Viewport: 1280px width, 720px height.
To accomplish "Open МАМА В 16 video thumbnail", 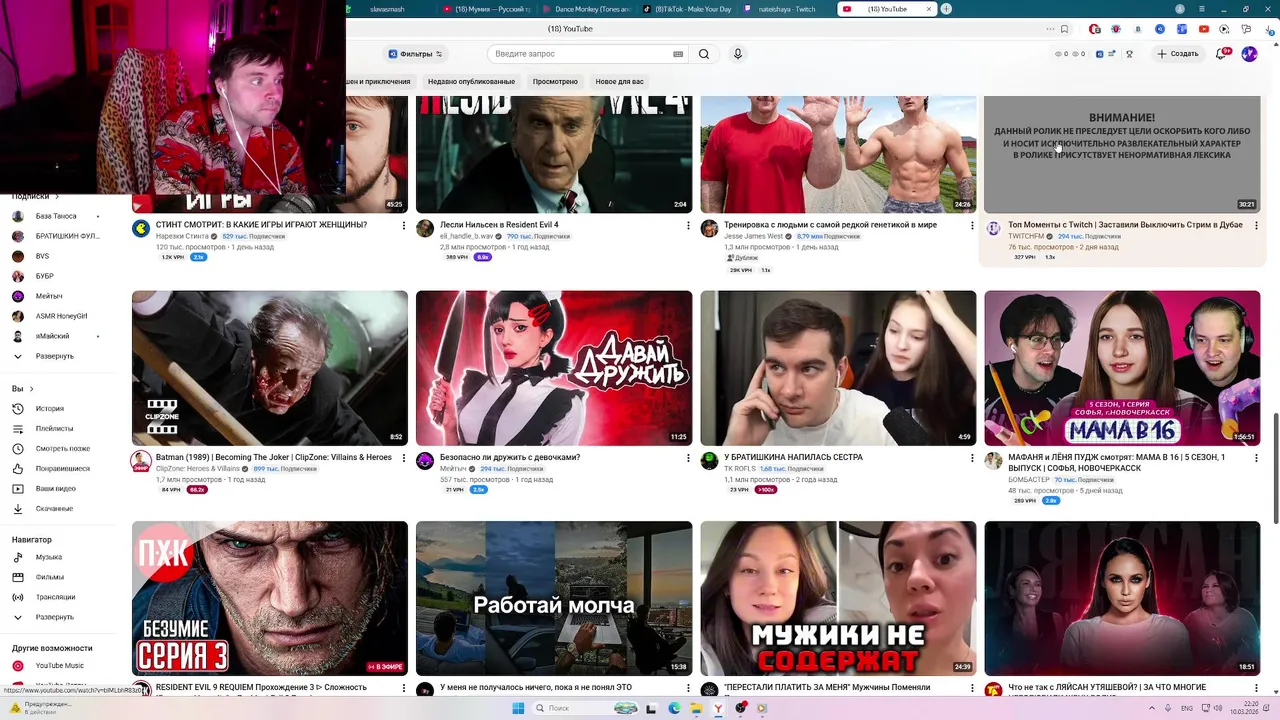I will pos(1122,368).
